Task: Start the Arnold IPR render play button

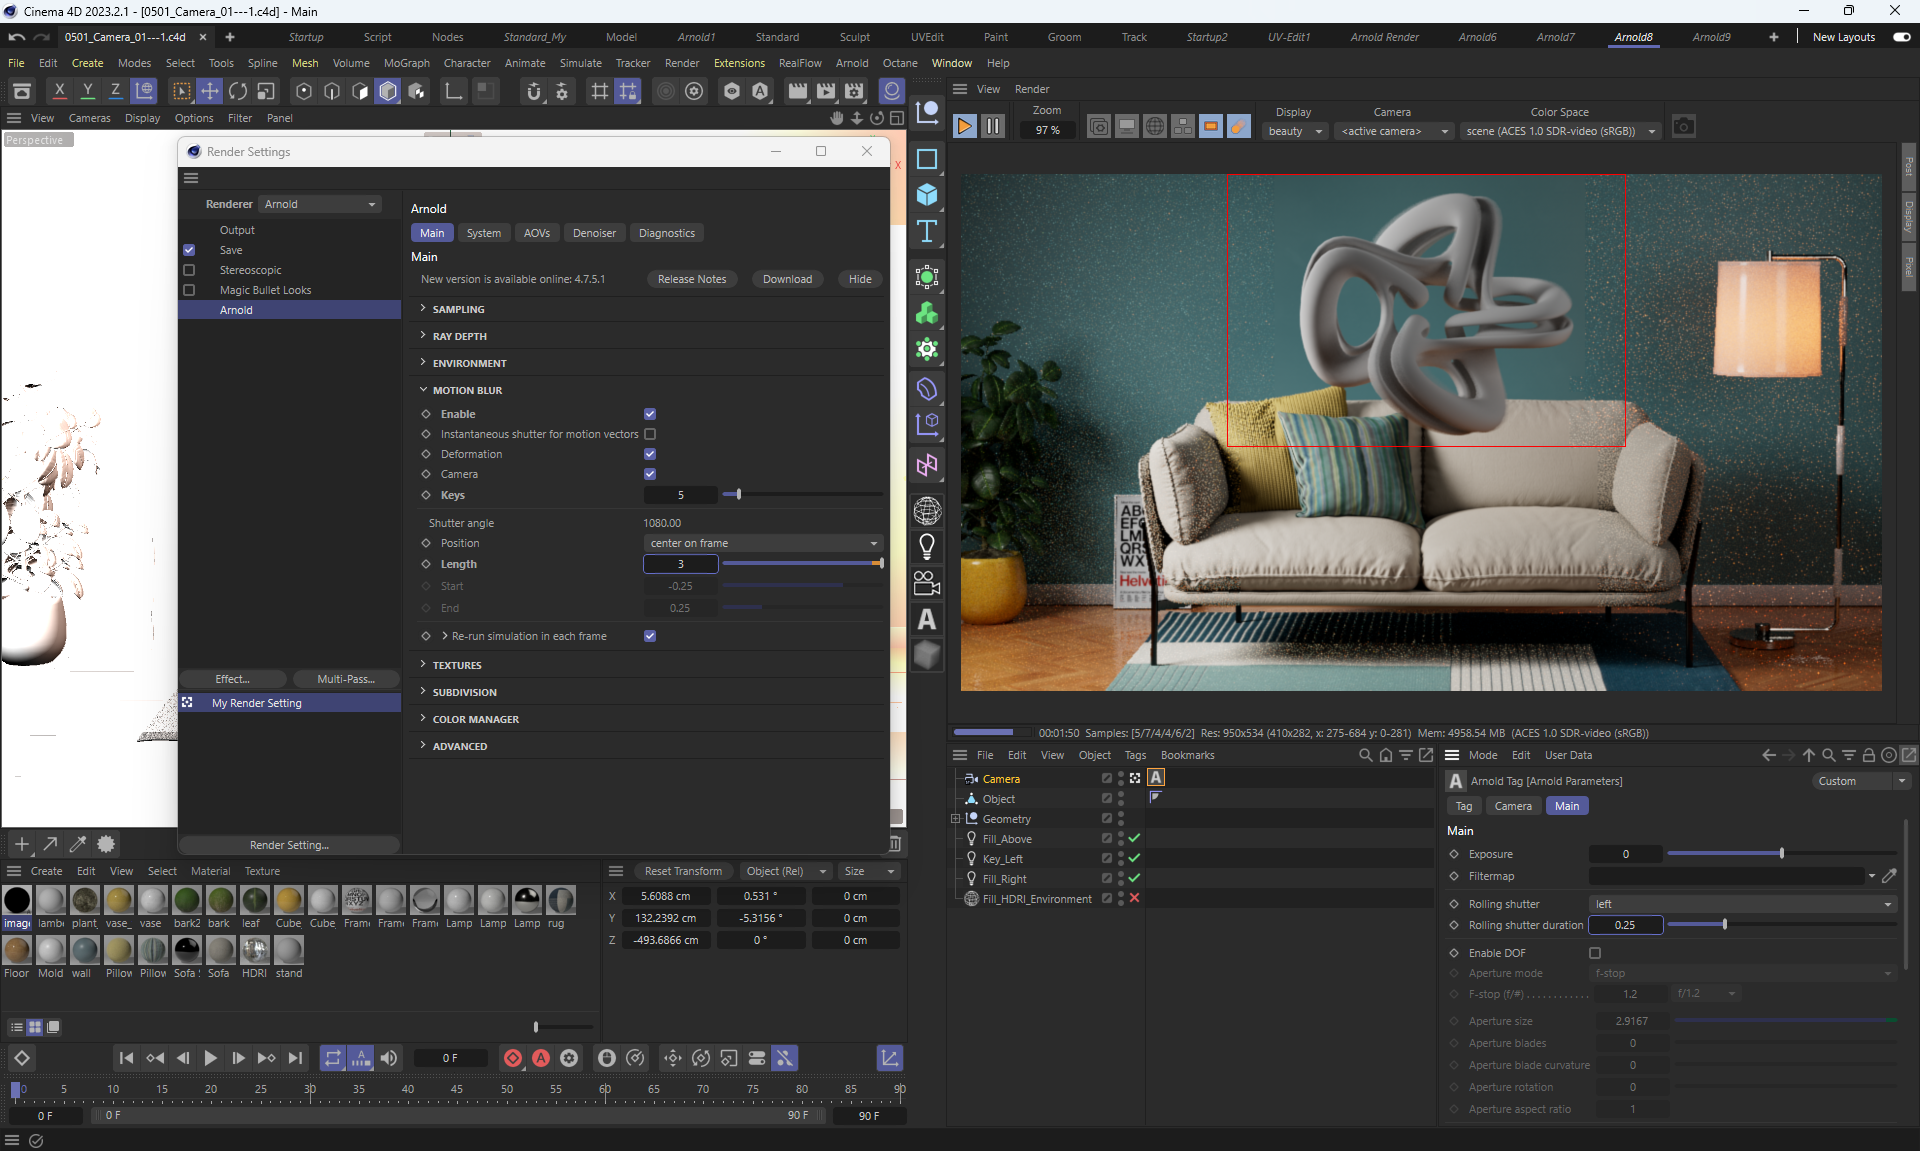Action: pos(964,126)
